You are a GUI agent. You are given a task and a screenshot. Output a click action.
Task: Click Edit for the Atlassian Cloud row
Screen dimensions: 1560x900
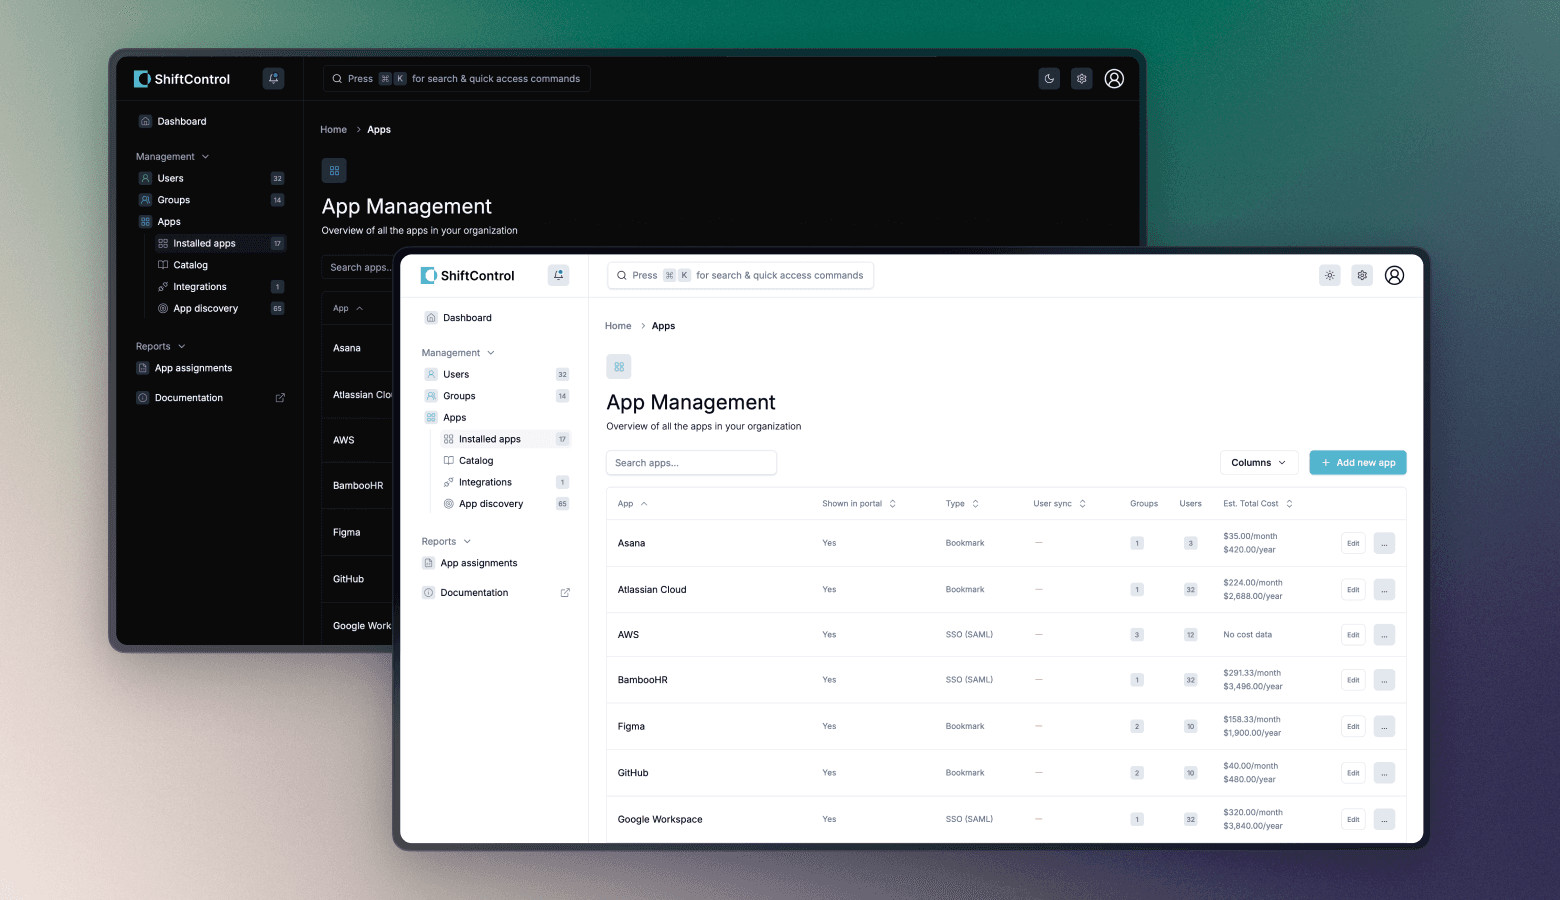(x=1353, y=590)
